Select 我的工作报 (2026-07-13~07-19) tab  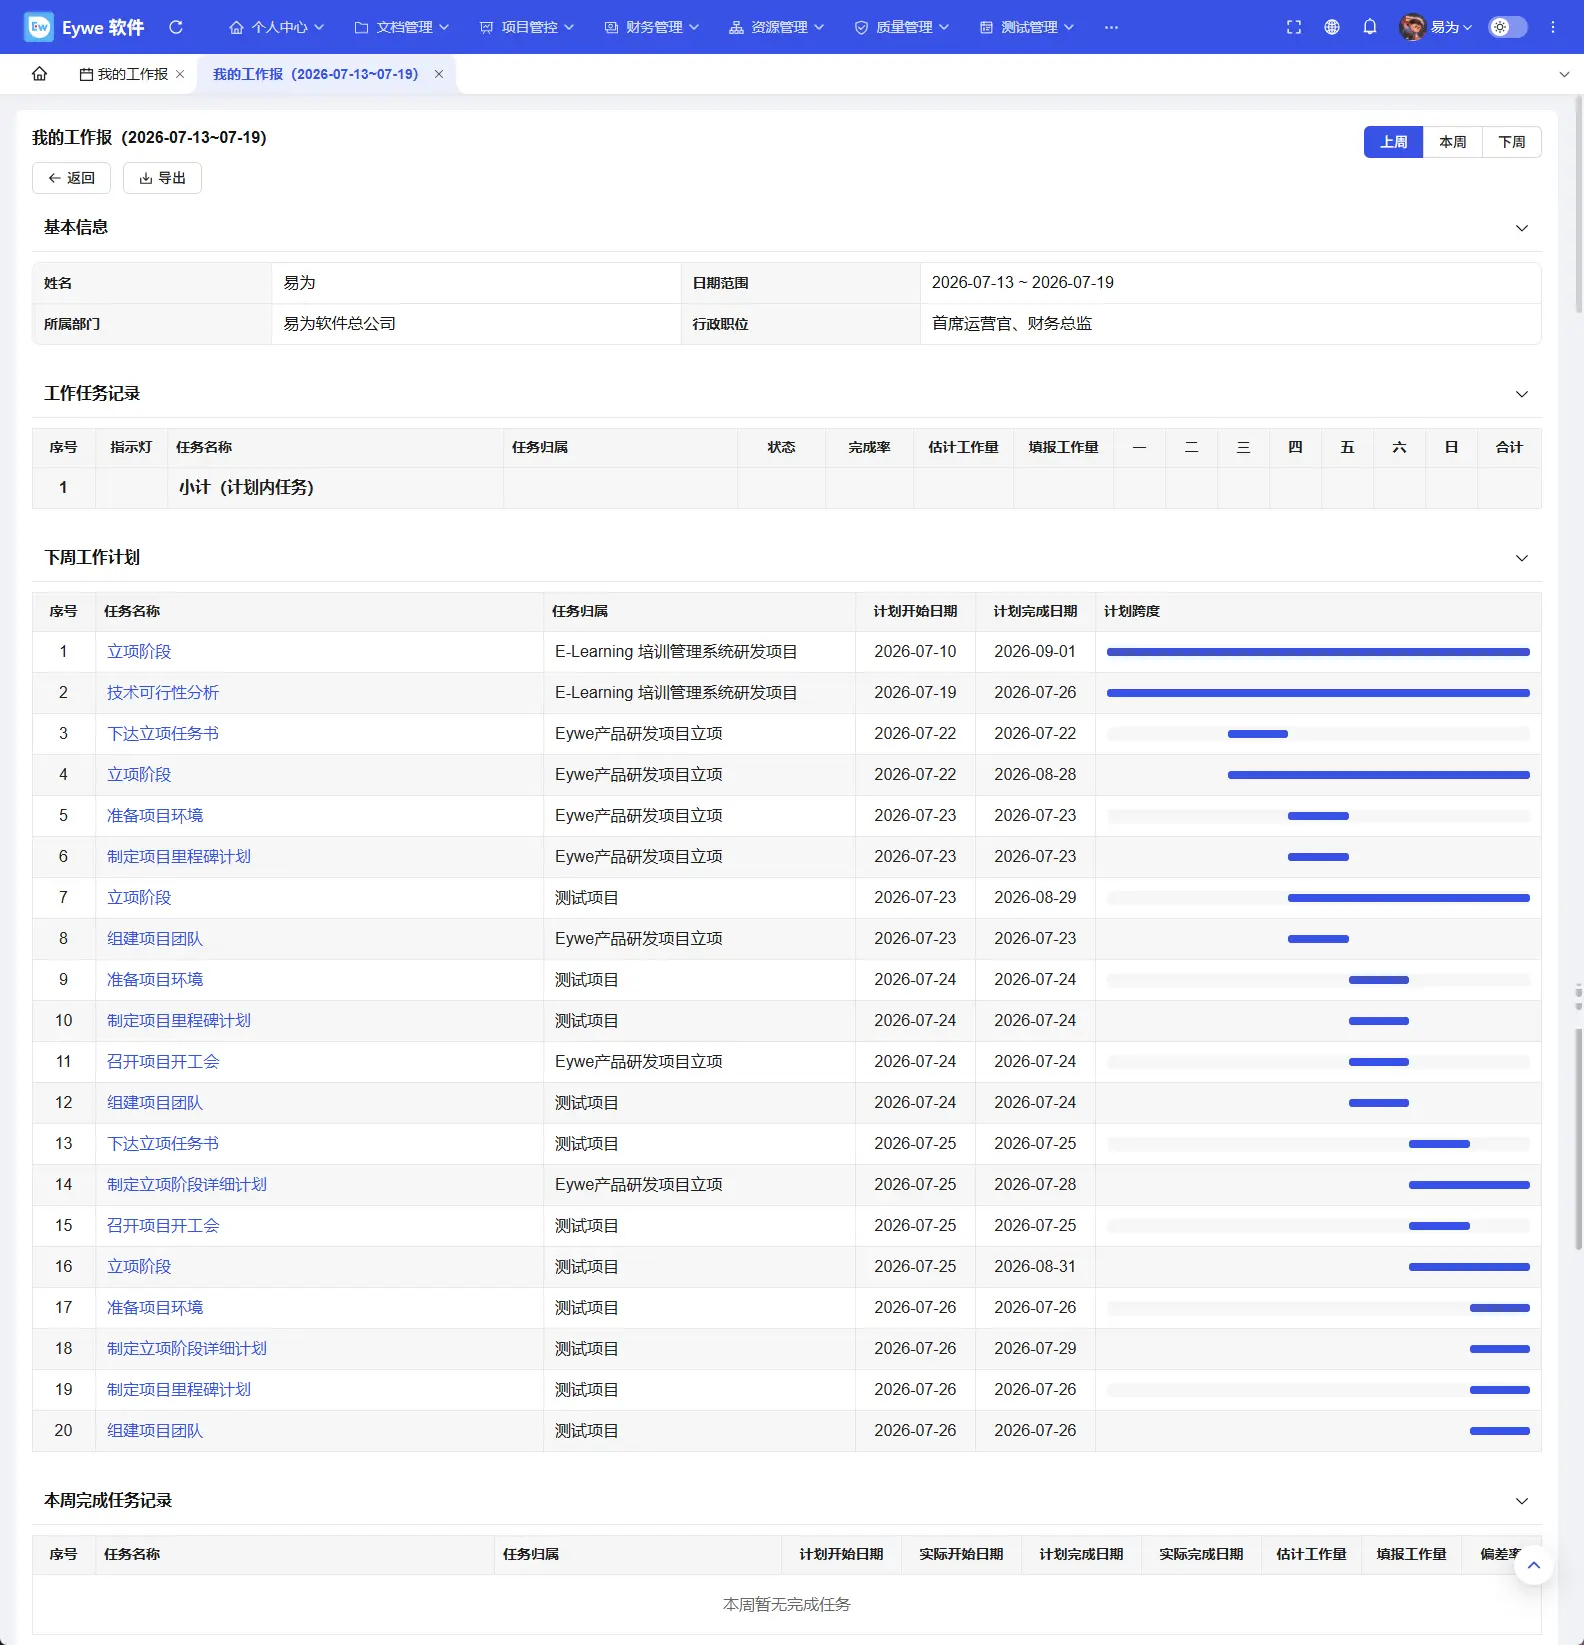(x=316, y=74)
